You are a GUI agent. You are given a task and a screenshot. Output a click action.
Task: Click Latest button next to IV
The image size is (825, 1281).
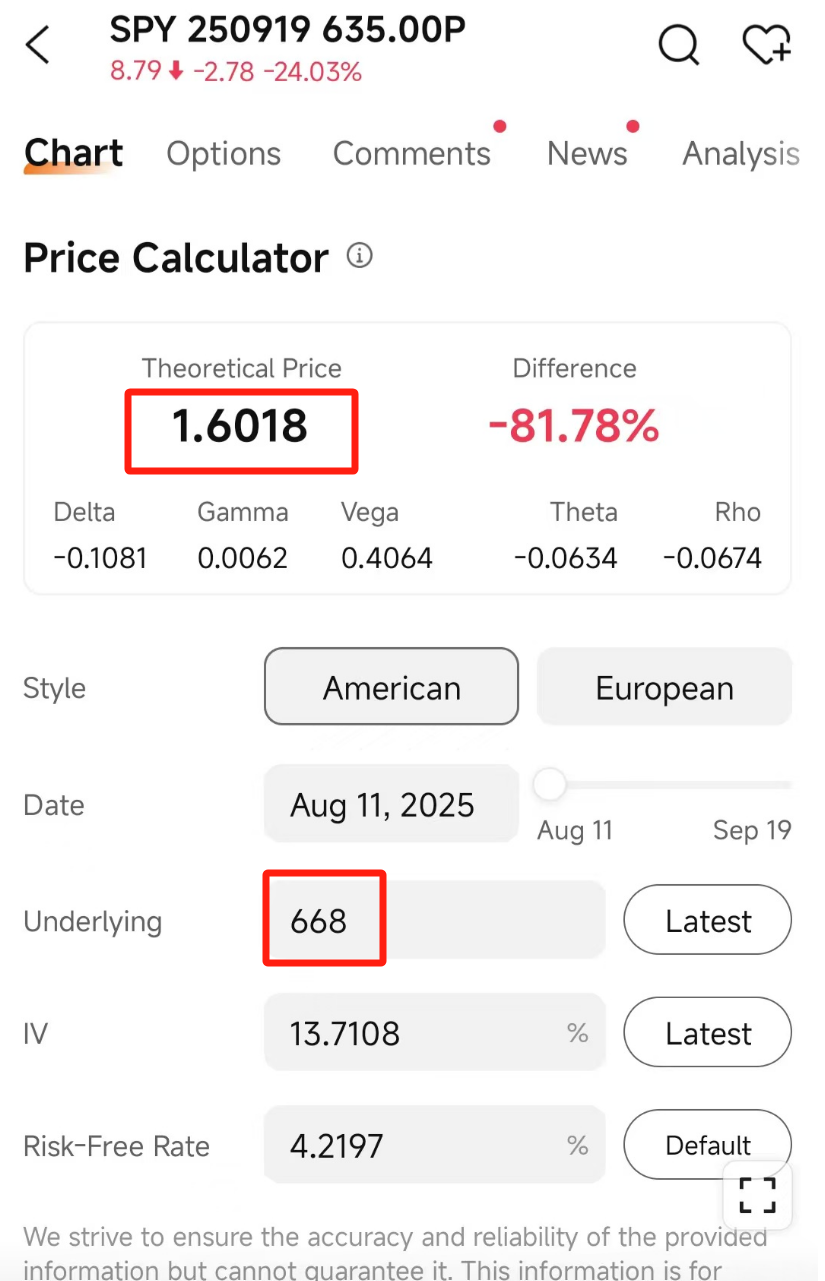[708, 1032]
